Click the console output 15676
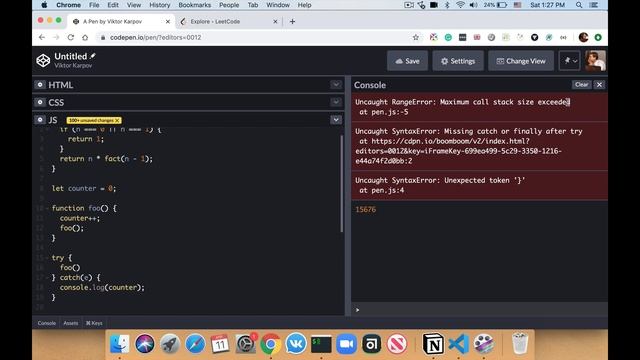Screen dimensions: 640x360 (365, 210)
